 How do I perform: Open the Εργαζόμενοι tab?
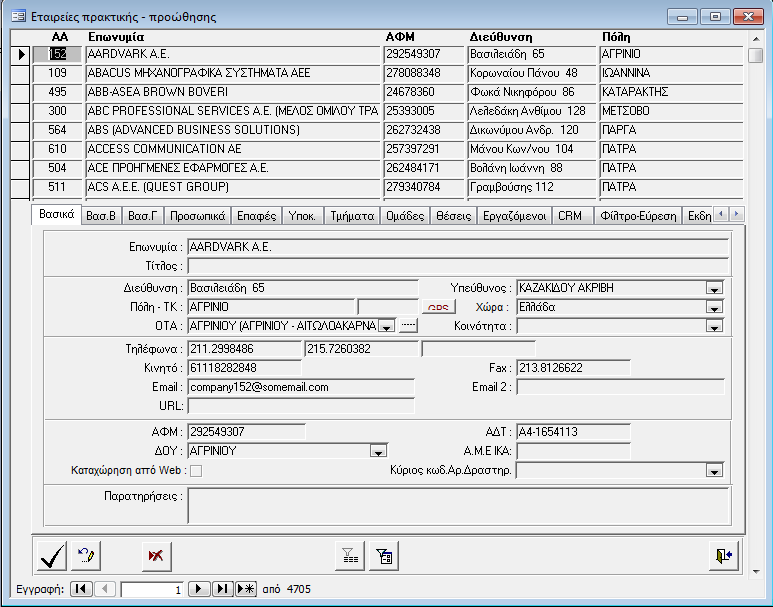(x=514, y=216)
